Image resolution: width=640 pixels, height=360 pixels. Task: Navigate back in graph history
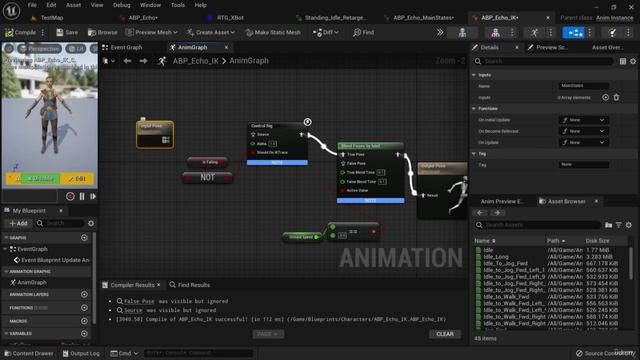(x=127, y=61)
